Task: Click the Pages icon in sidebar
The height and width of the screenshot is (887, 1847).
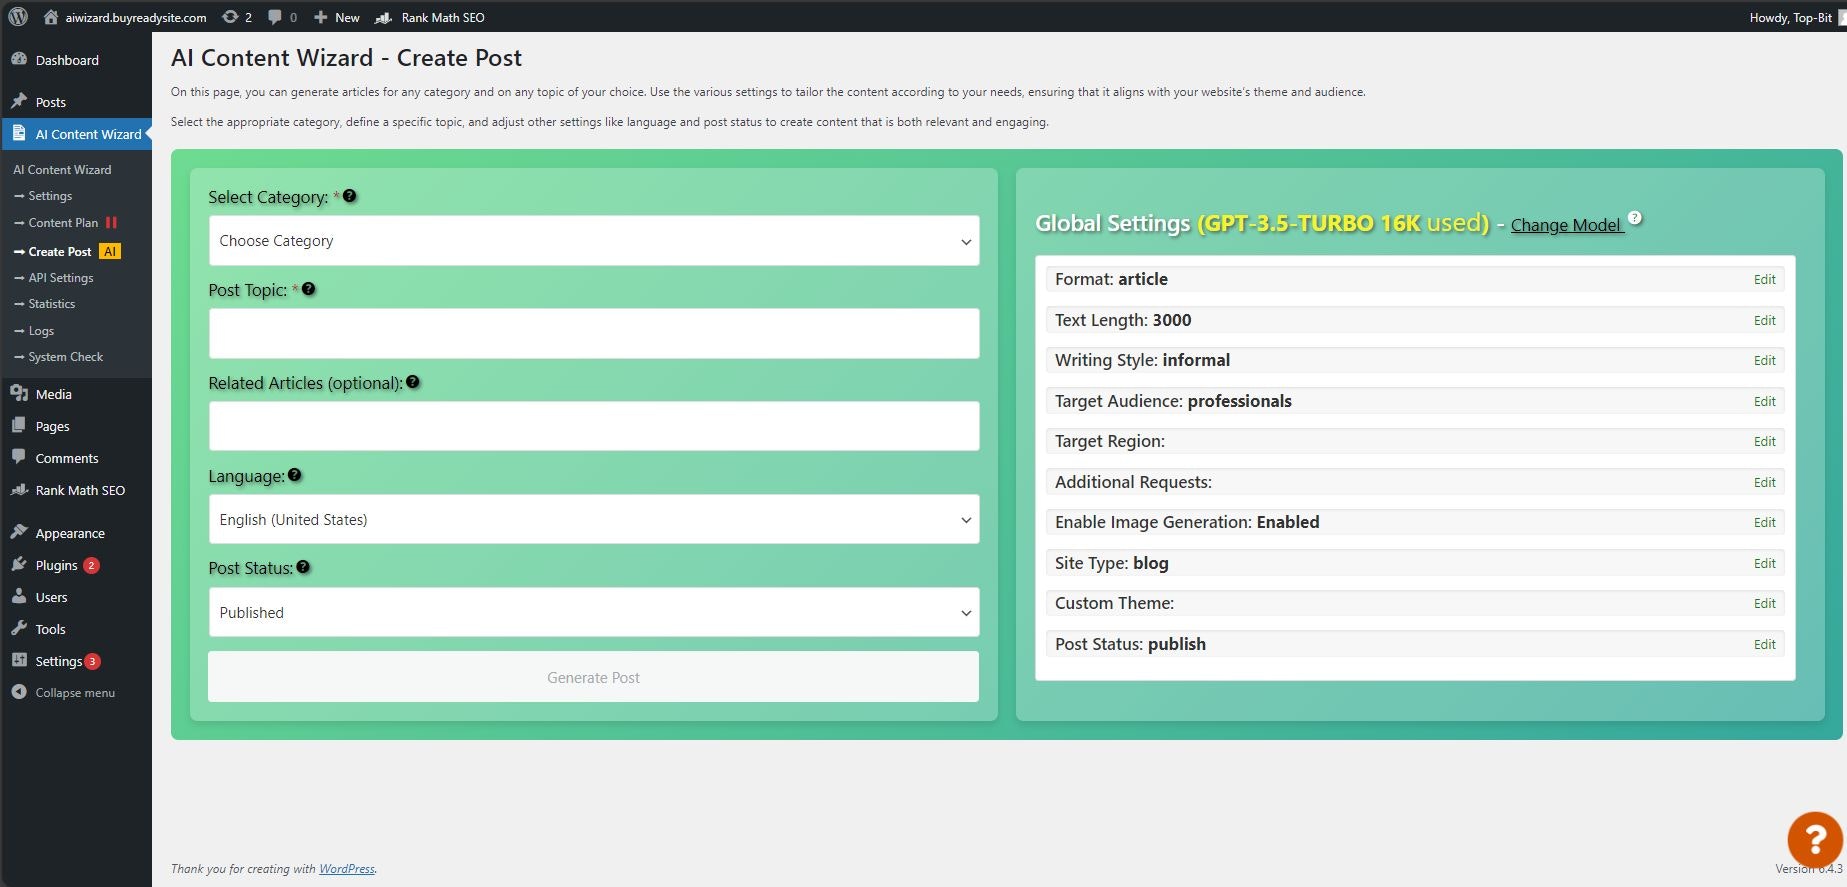Action: coord(19,425)
